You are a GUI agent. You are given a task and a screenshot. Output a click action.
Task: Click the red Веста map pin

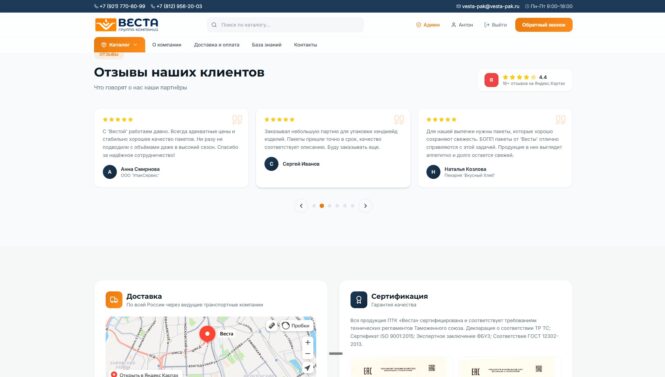[x=207, y=335]
